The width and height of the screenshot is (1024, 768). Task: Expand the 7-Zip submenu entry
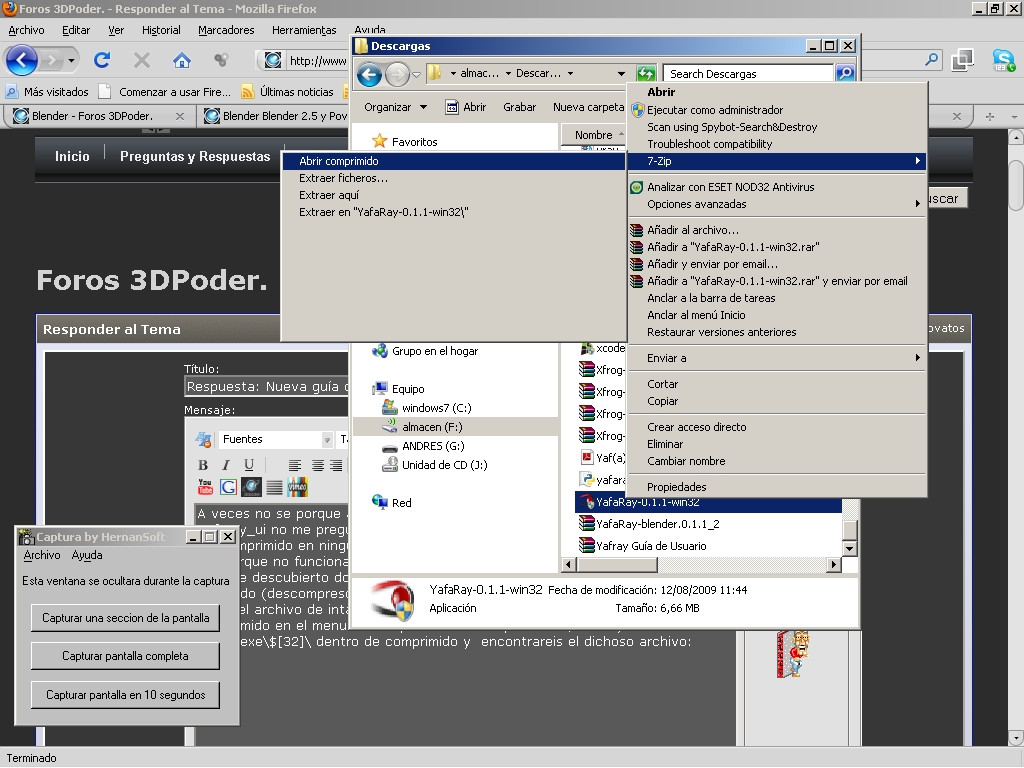coord(776,161)
